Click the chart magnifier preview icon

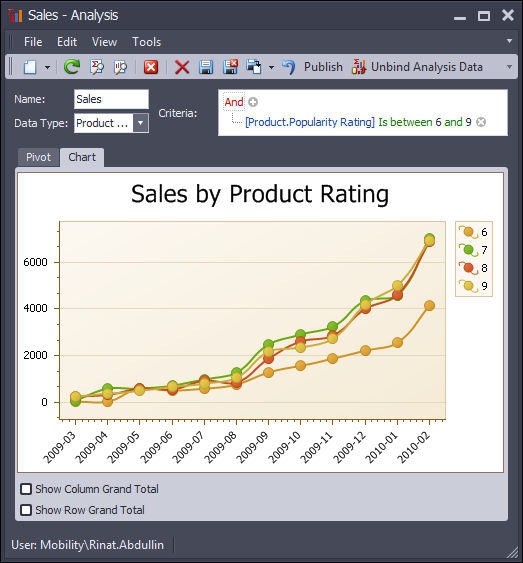[120, 67]
